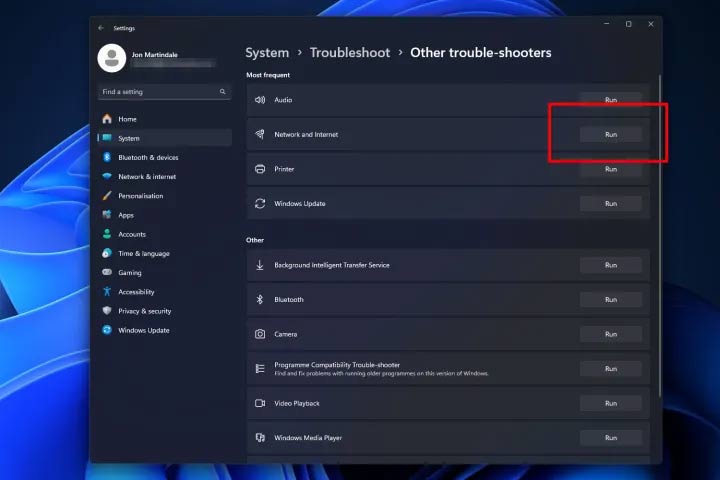Open Time & language settings
Viewport: 720px width, 480px height.
[164, 253]
